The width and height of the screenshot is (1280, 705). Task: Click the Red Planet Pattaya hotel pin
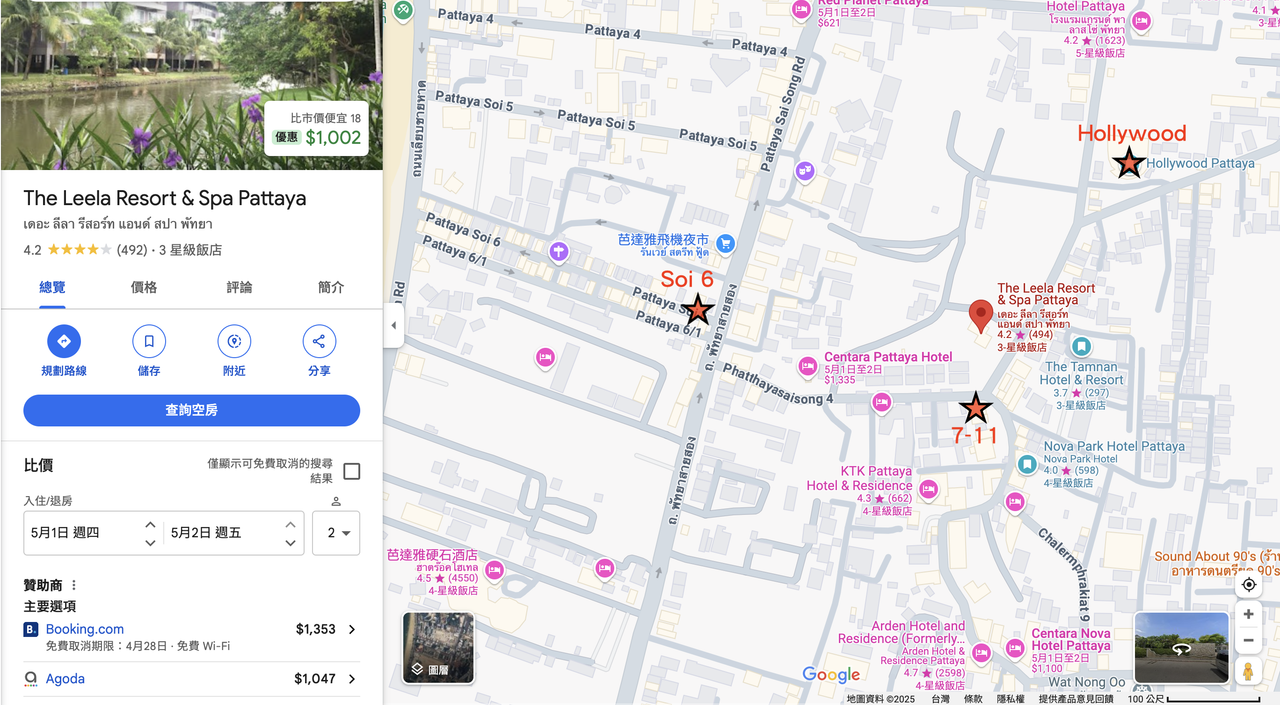click(x=800, y=10)
